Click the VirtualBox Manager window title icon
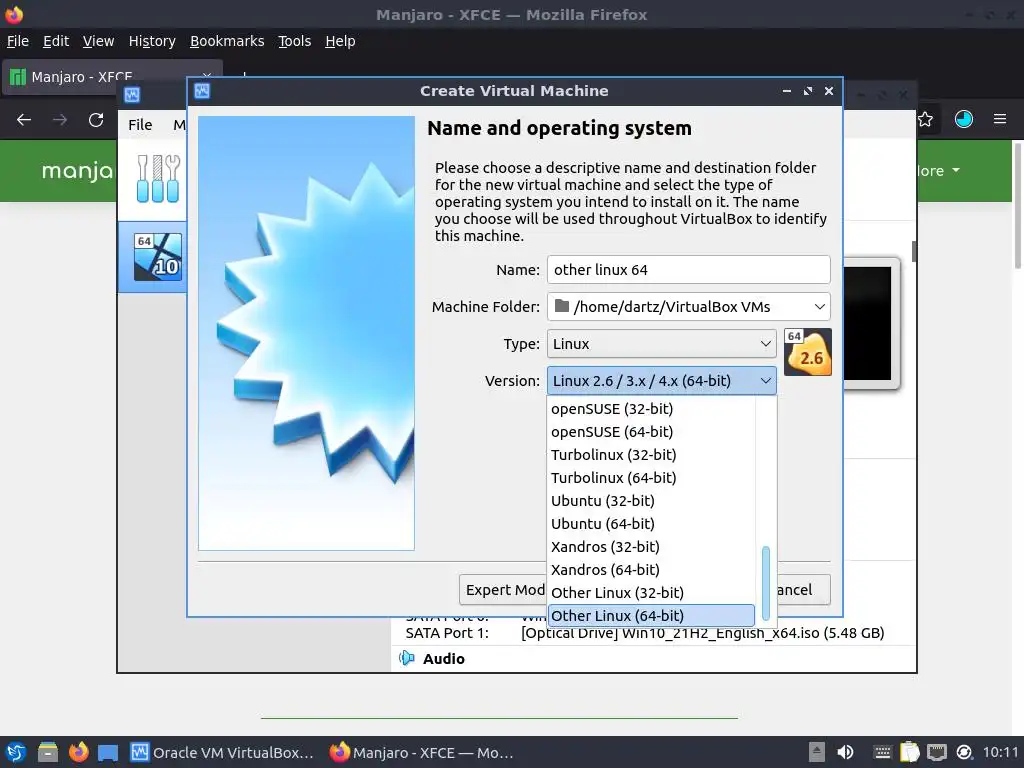The height and width of the screenshot is (768, 1024). [132, 95]
